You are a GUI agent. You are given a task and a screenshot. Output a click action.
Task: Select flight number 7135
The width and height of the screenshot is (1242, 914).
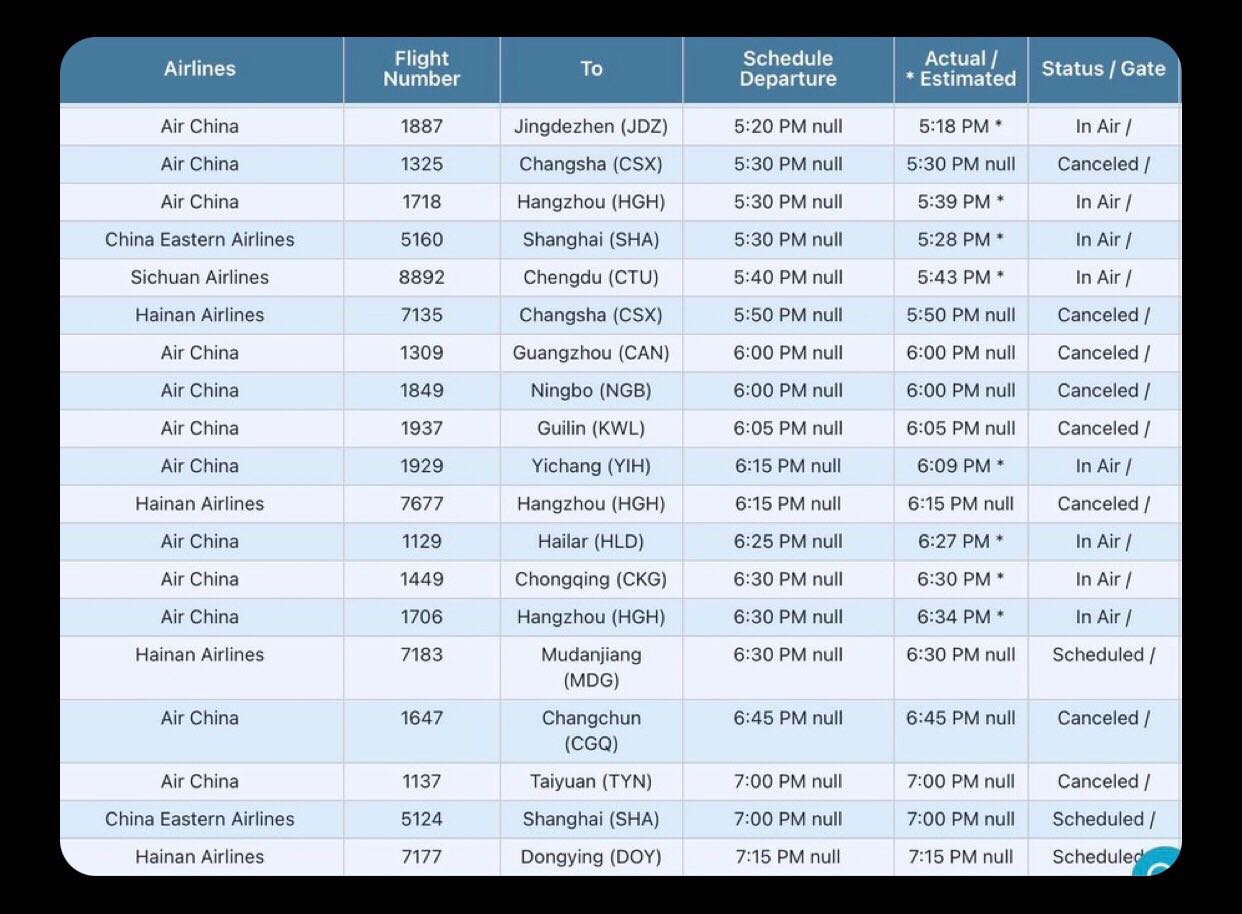(x=421, y=315)
